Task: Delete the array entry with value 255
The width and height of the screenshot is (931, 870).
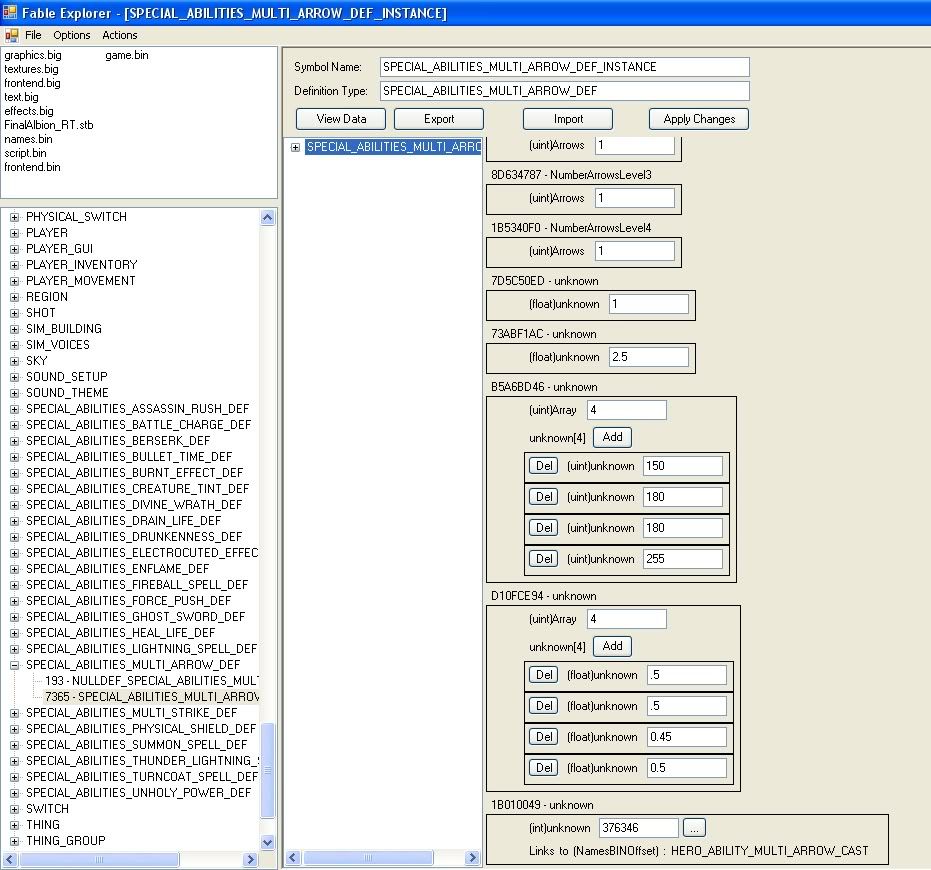Action: [544, 558]
